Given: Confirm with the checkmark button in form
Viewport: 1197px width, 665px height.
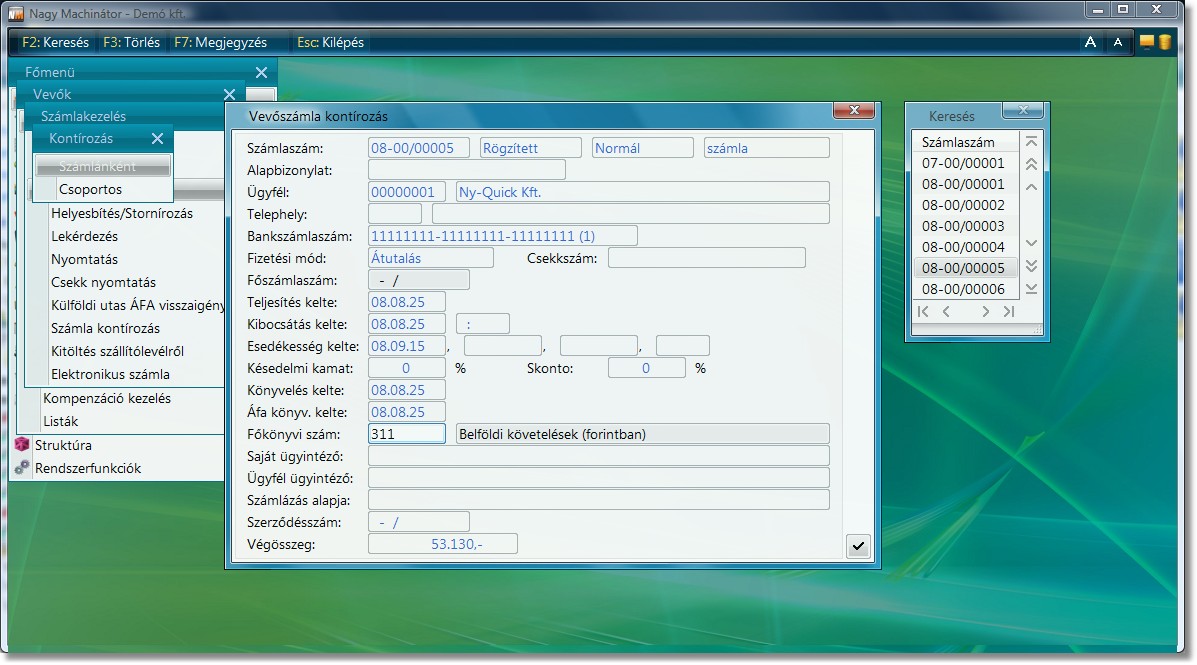Looking at the screenshot, I should pos(858,545).
